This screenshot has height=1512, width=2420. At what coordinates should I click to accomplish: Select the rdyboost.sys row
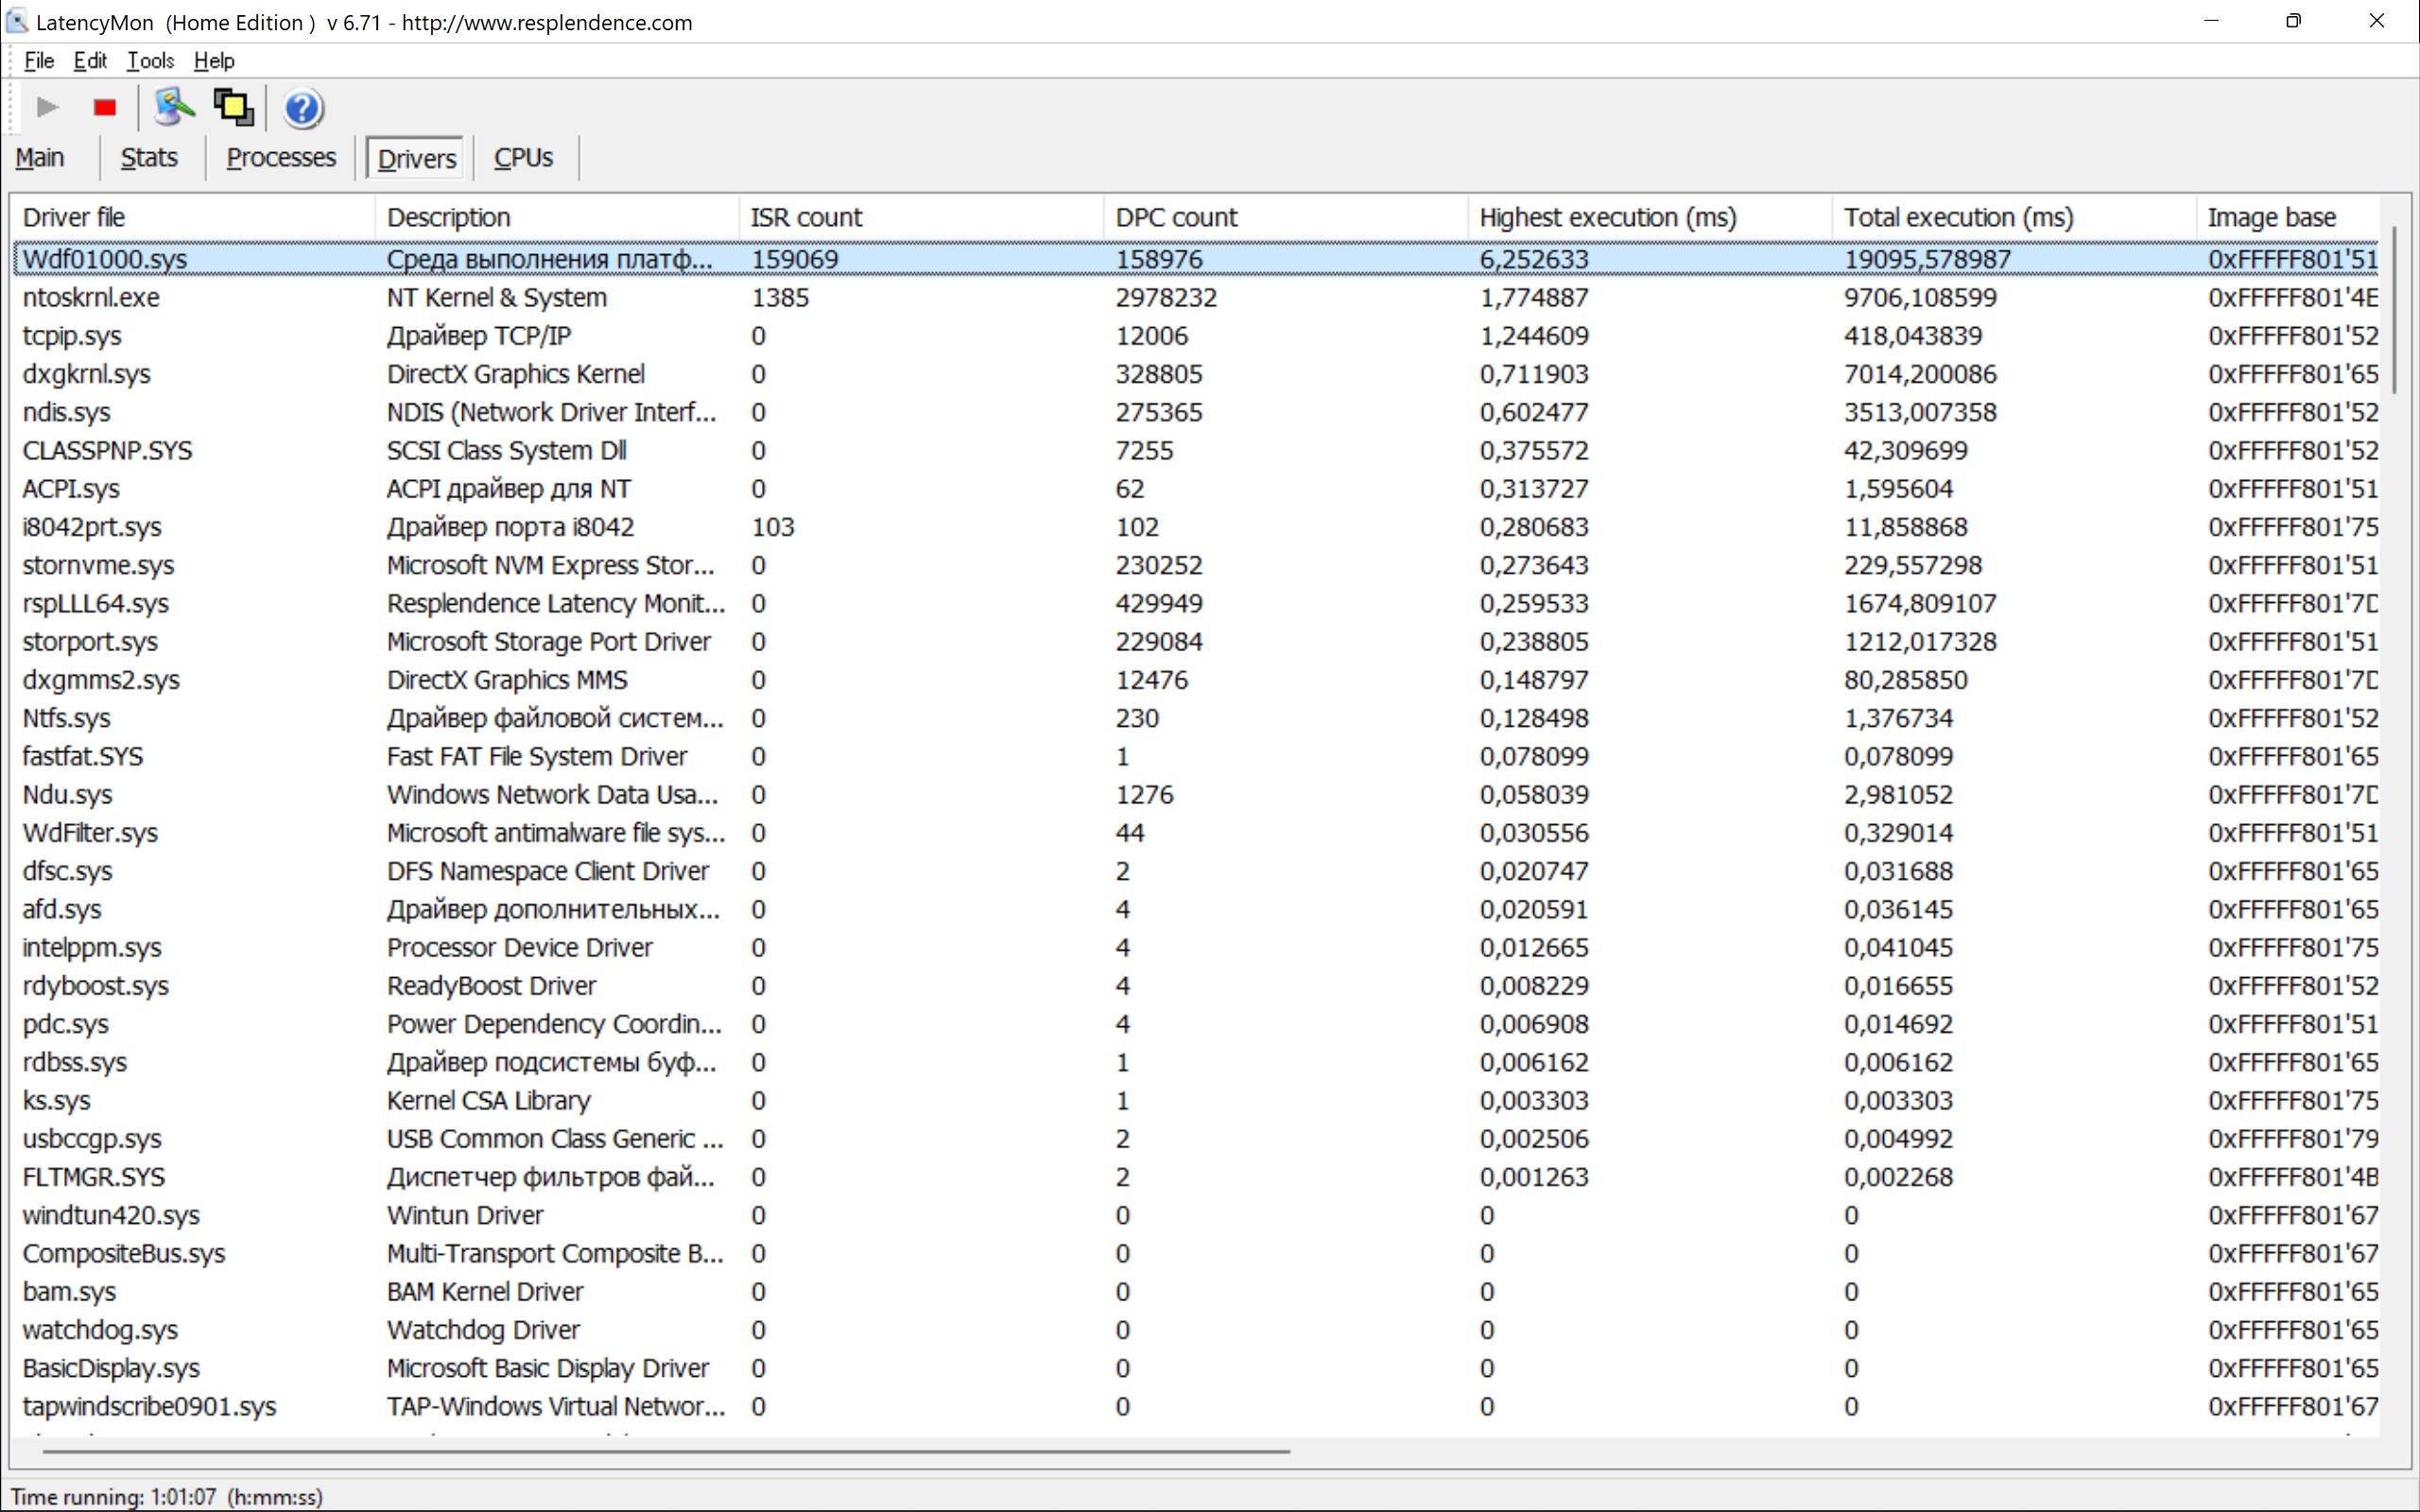[1196, 986]
